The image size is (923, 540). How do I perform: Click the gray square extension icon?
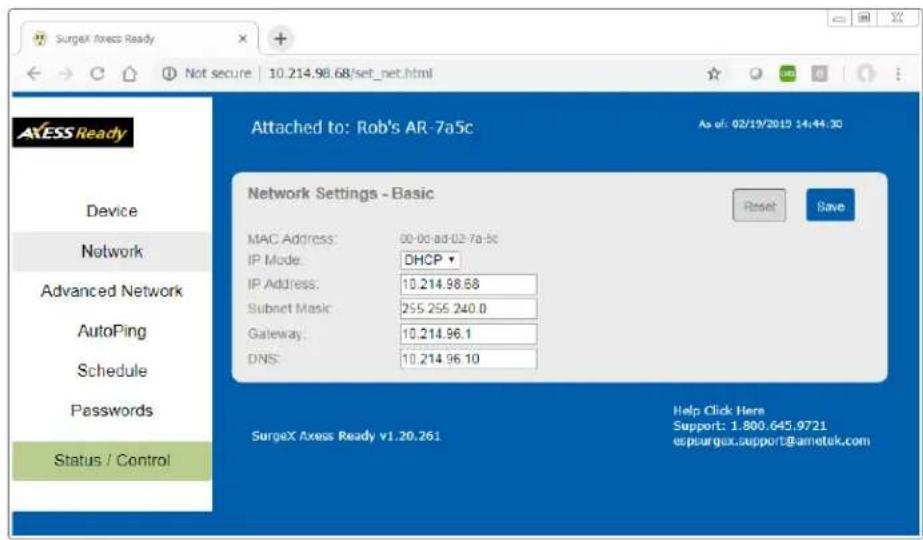pos(819,74)
